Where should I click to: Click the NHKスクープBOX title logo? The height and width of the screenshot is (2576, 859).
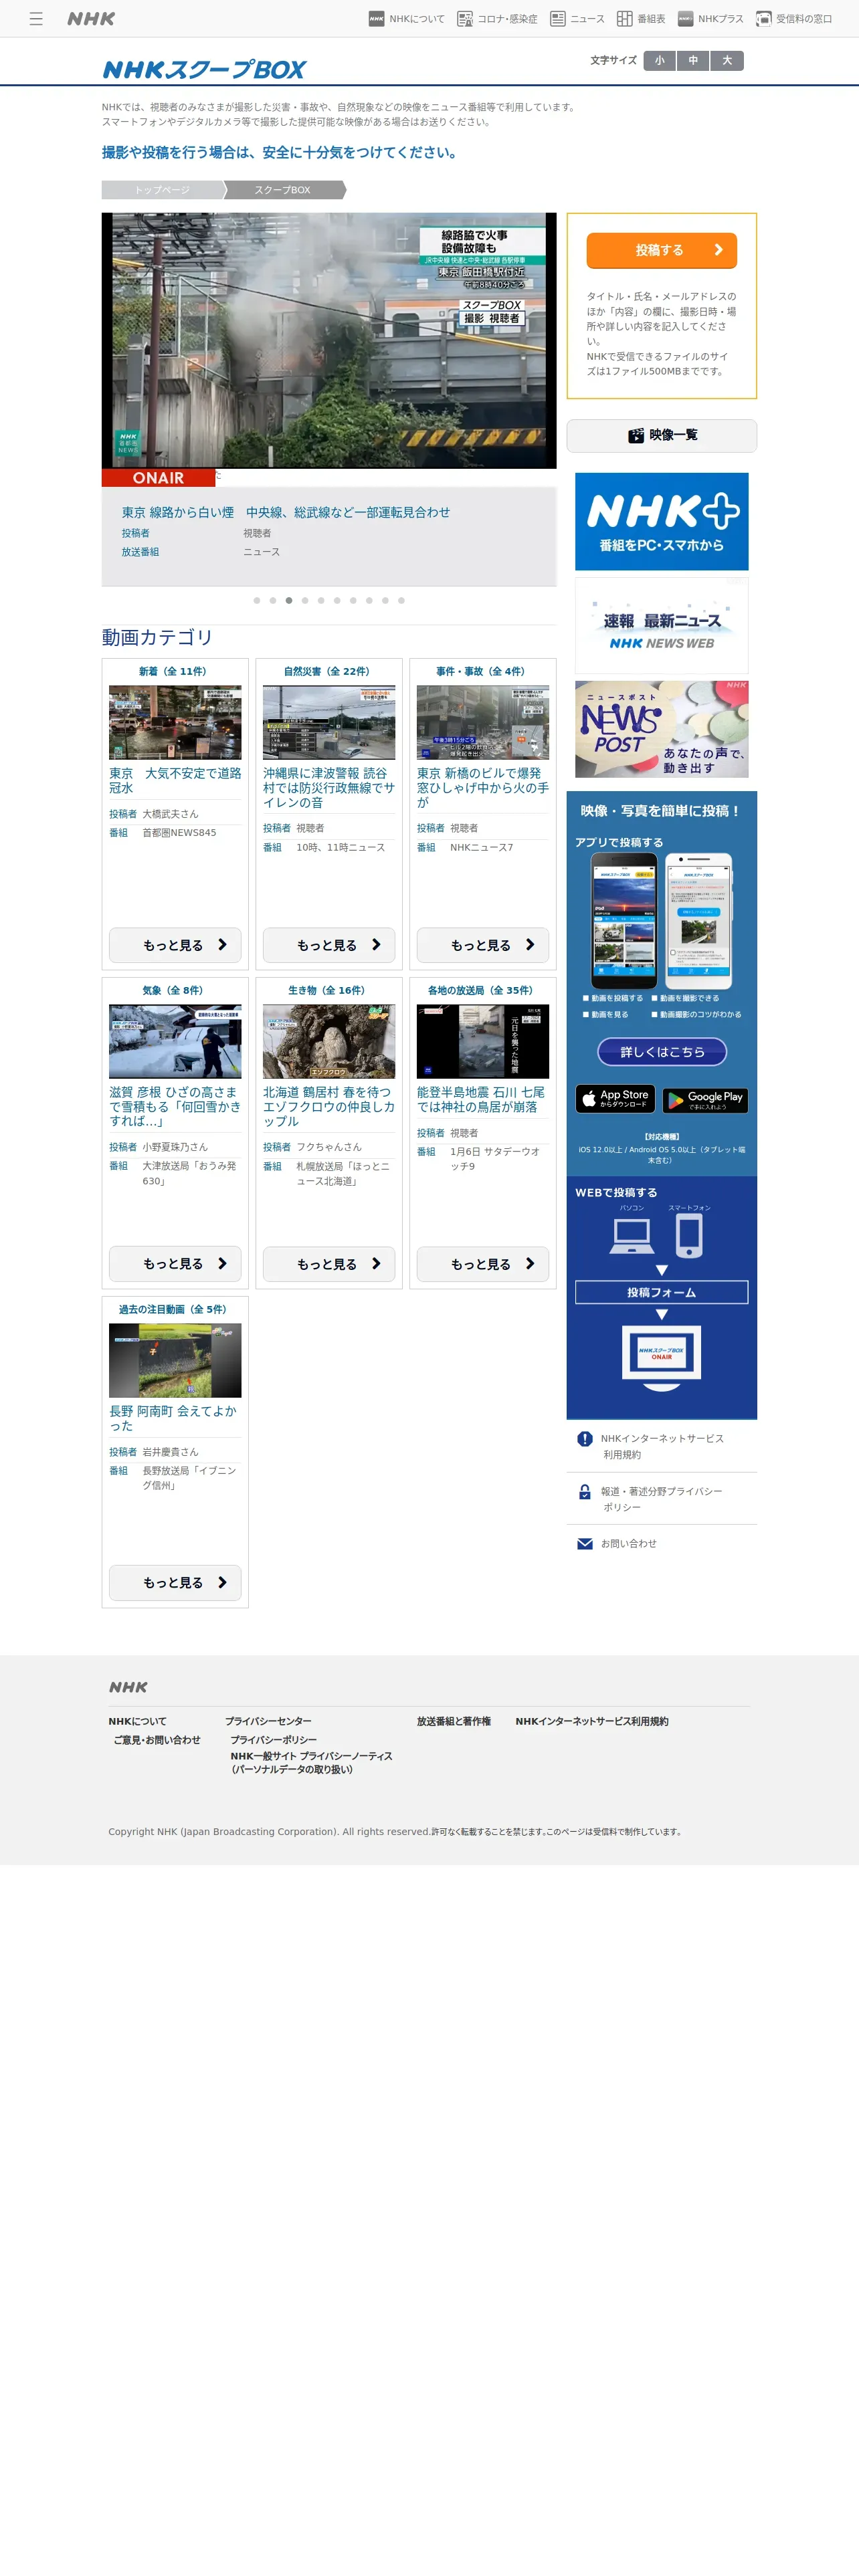pos(204,69)
